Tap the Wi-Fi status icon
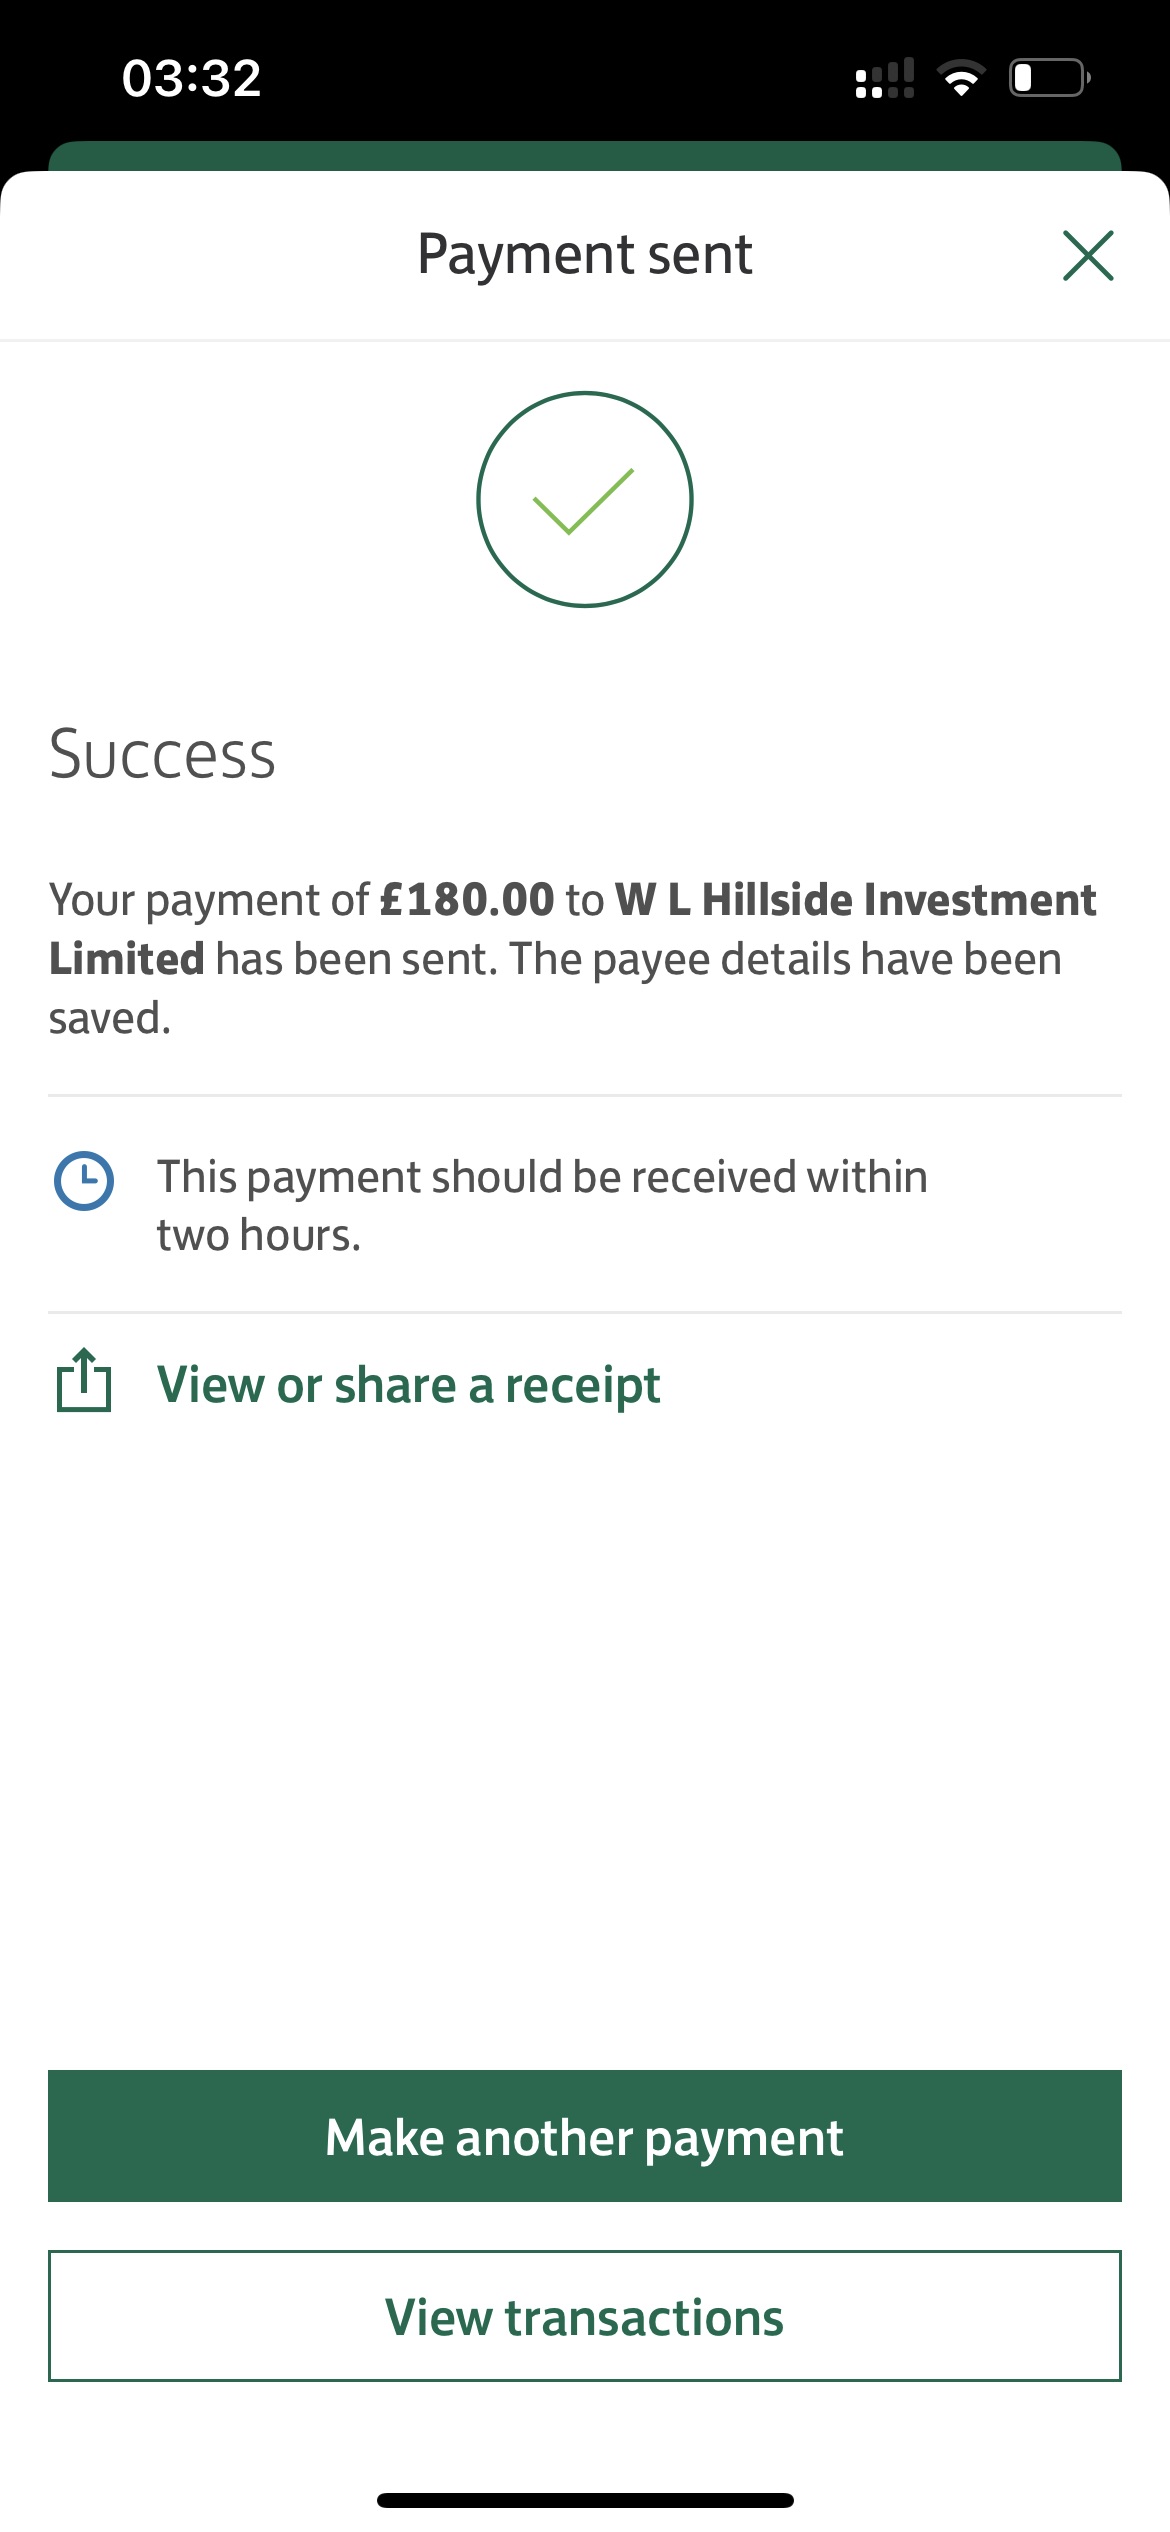The image size is (1170, 2532). pyautogui.click(x=961, y=78)
